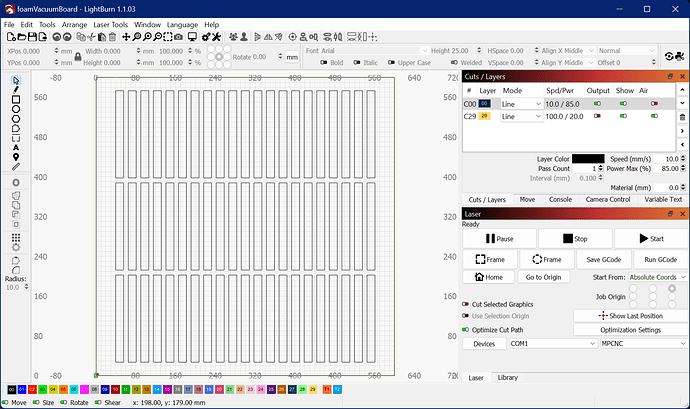Open Mode dropdown for layer C00
This screenshot has height=409, width=690.
[522, 103]
